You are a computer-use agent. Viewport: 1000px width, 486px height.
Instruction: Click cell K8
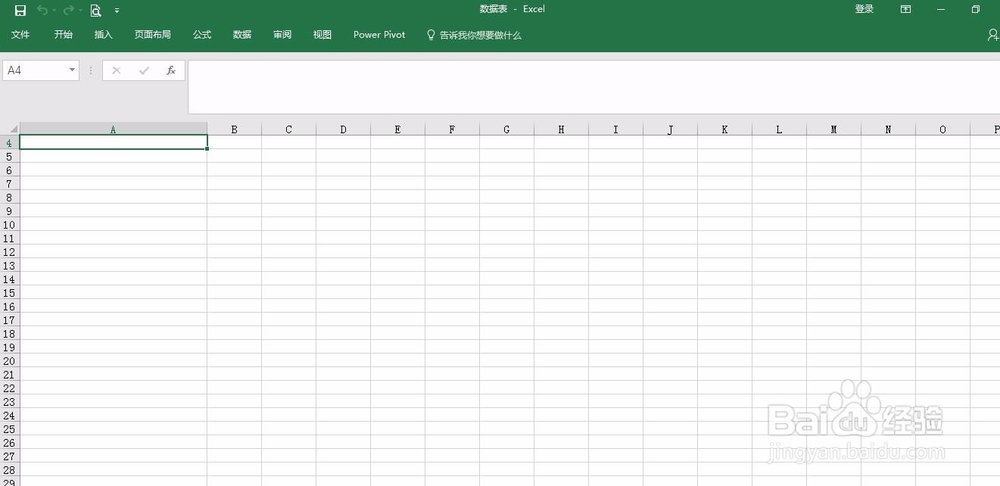[724, 197]
